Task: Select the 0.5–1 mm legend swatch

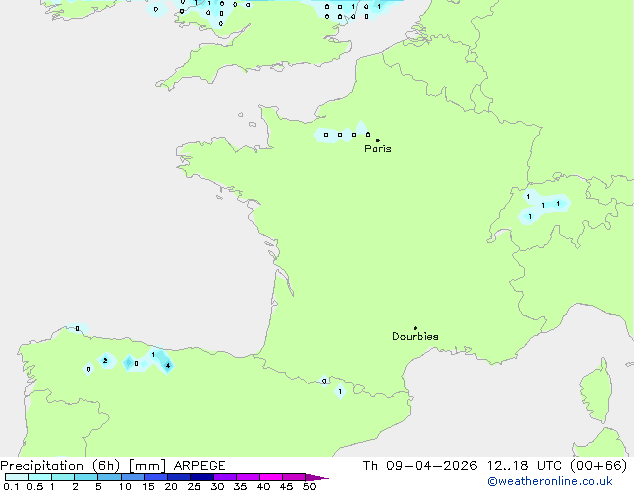Action: tap(40, 477)
